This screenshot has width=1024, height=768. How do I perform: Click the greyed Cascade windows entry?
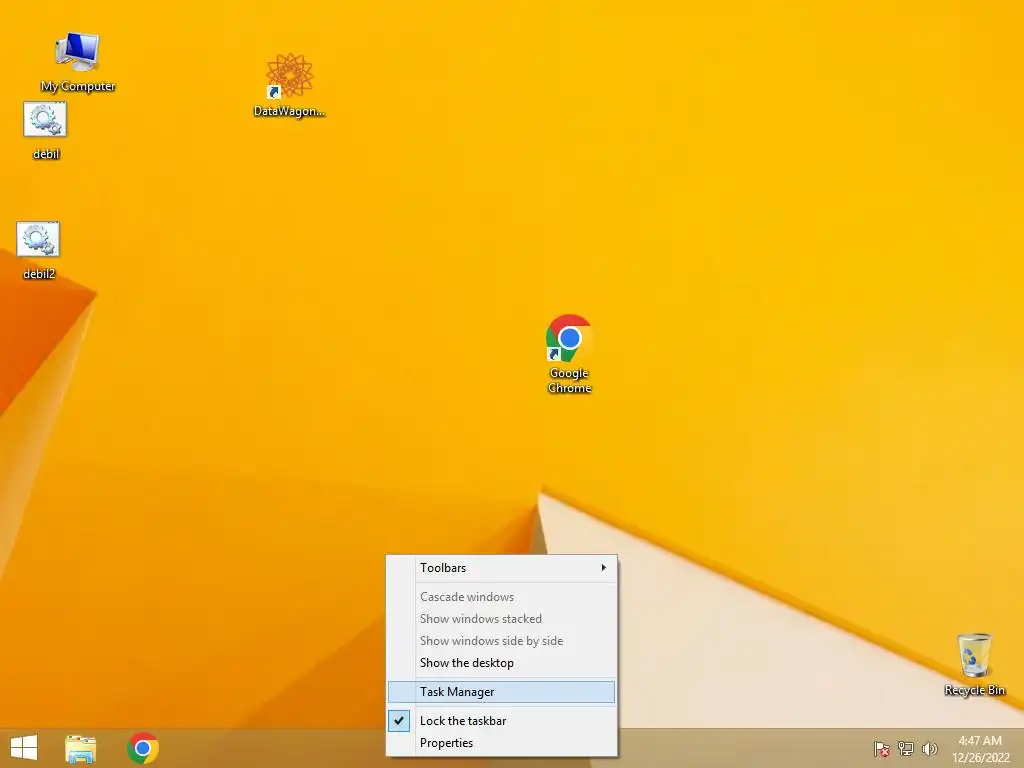click(502, 597)
